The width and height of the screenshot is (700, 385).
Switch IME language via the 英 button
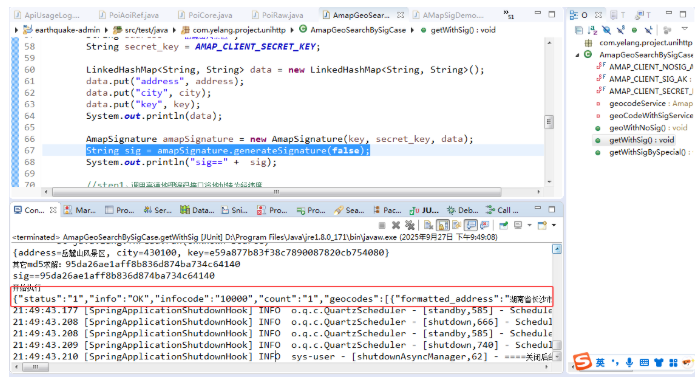tap(600, 363)
